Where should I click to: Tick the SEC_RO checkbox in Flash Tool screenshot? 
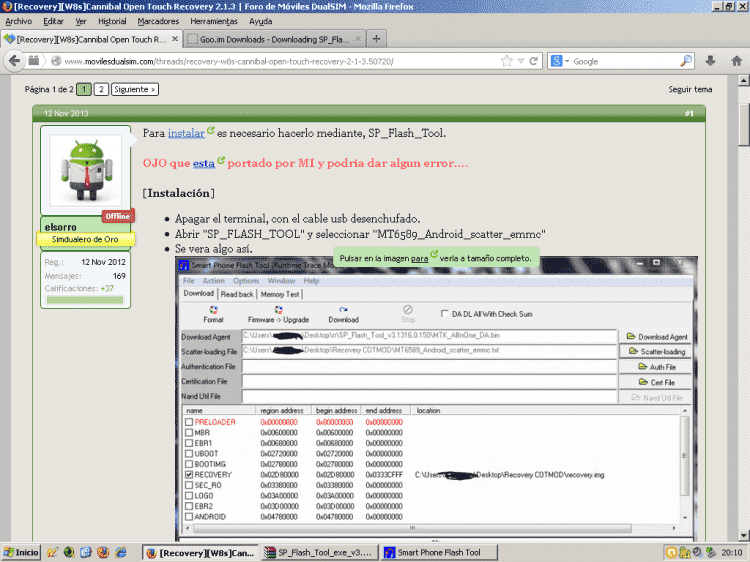pos(189,485)
